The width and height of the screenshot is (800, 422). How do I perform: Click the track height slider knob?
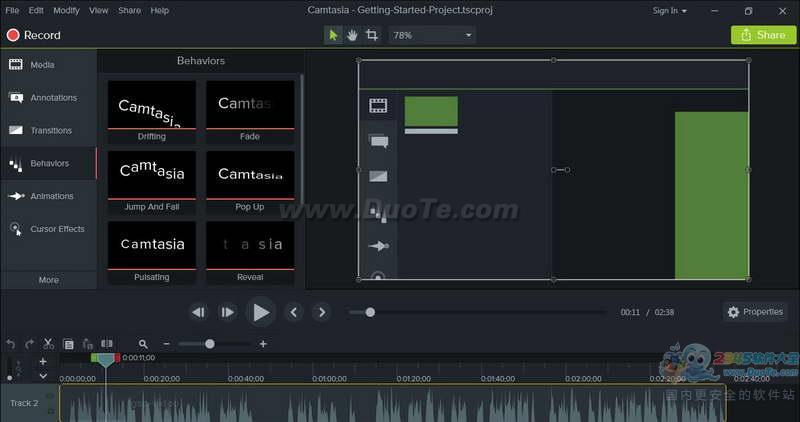click(x=9, y=378)
